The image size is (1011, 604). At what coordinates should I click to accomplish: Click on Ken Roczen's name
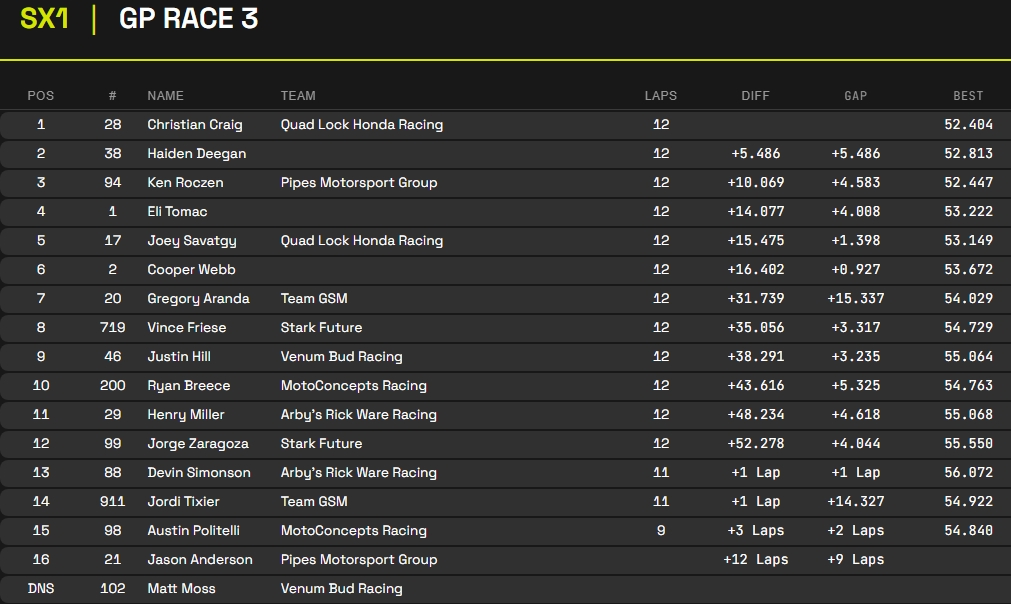[x=185, y=183]
